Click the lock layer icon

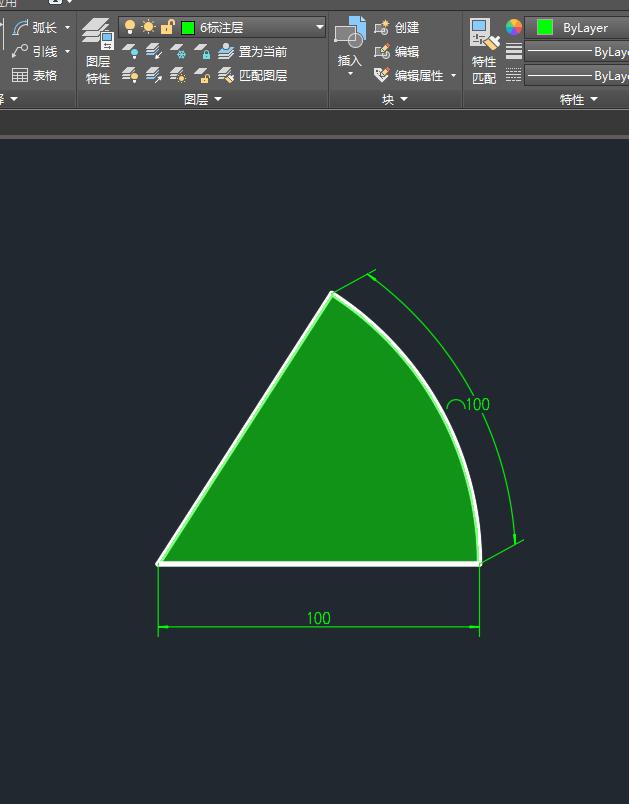(x=202, y=51)
